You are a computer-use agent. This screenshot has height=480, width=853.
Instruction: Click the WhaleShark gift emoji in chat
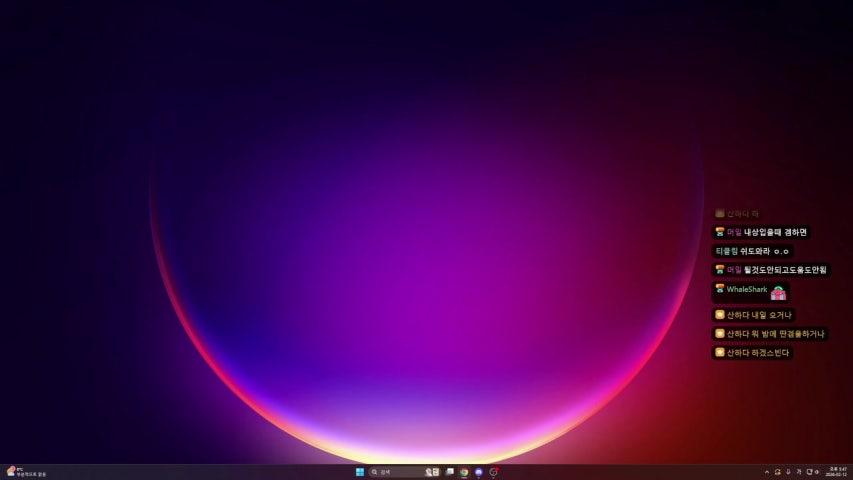778,293
